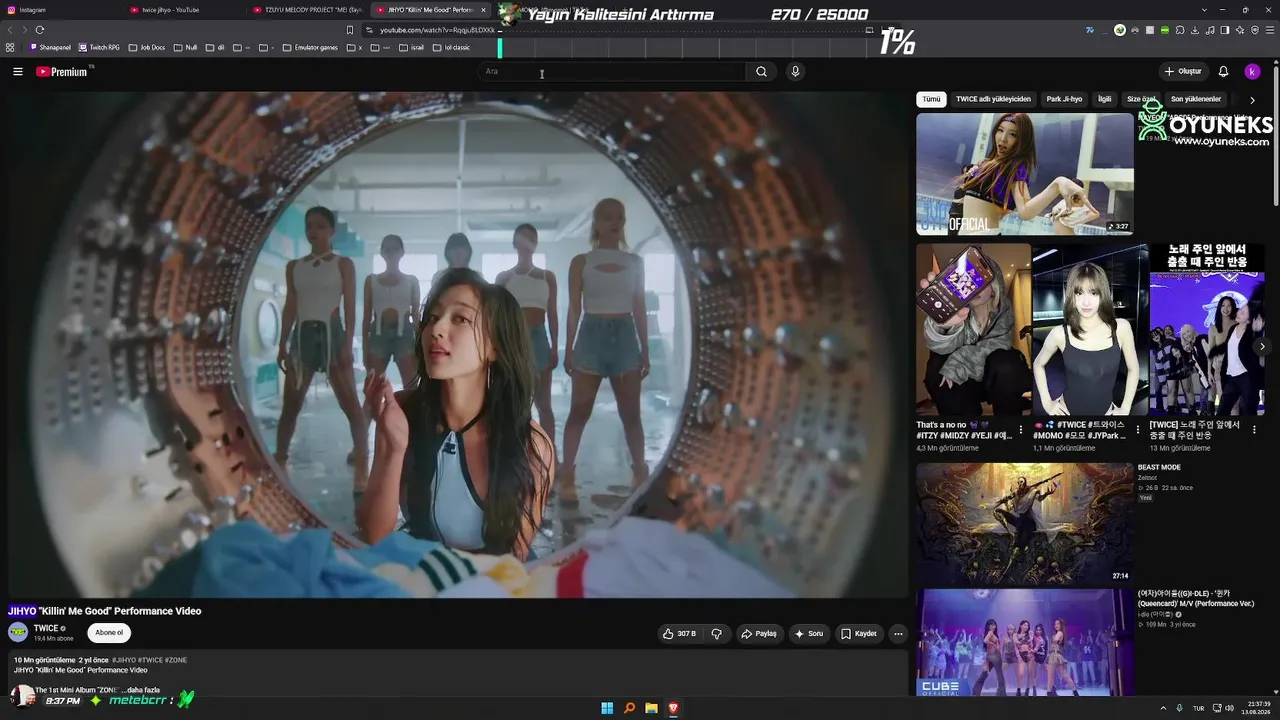The image size is (1280, 720).
Task: Open the apps grid in bookmarks bar
Action: click(10, 47)
